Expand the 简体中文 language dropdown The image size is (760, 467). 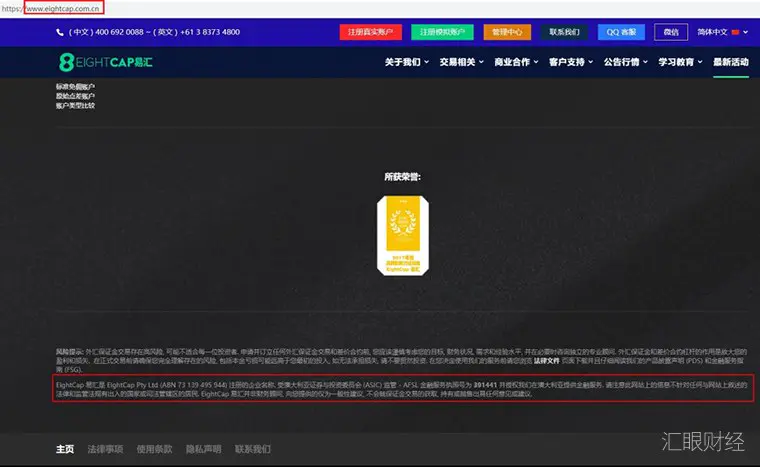tap(722, 32)
